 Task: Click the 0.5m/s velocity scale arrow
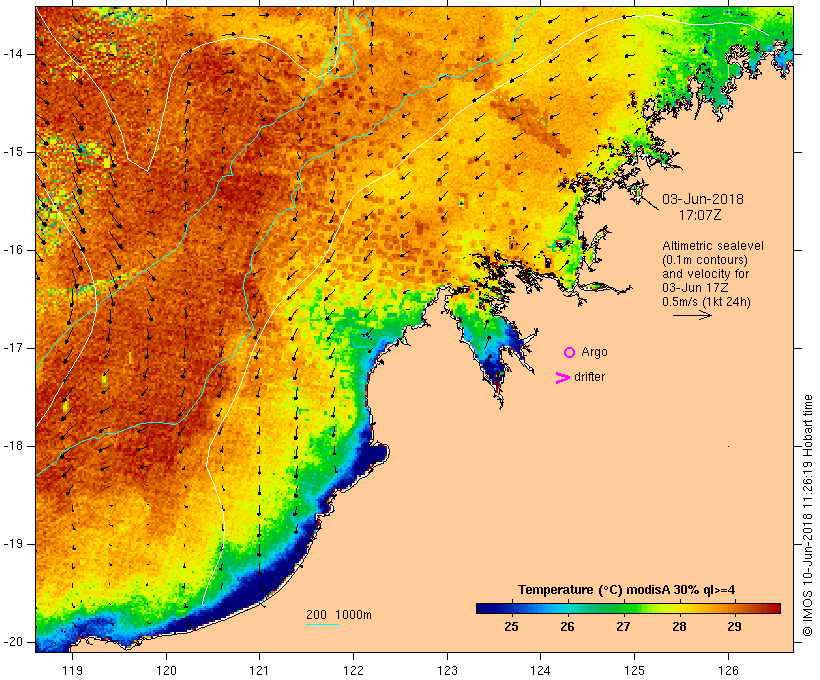[x=692, y=315]
